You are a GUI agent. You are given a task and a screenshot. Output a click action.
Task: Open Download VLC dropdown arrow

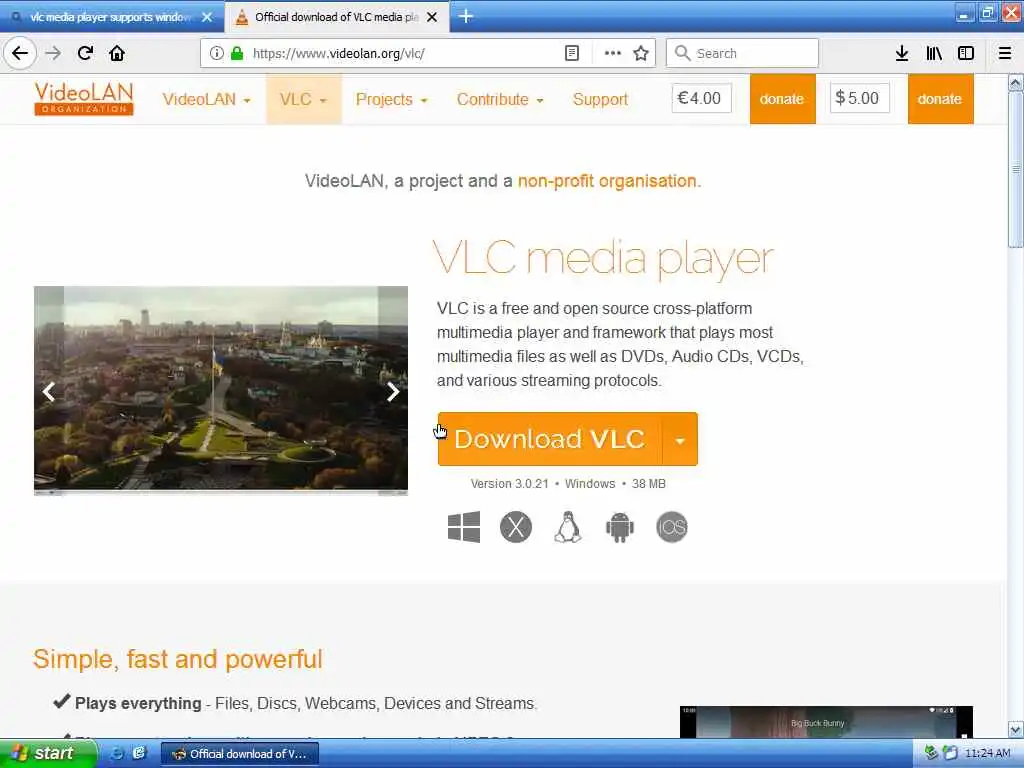click(x=680, y=439)
